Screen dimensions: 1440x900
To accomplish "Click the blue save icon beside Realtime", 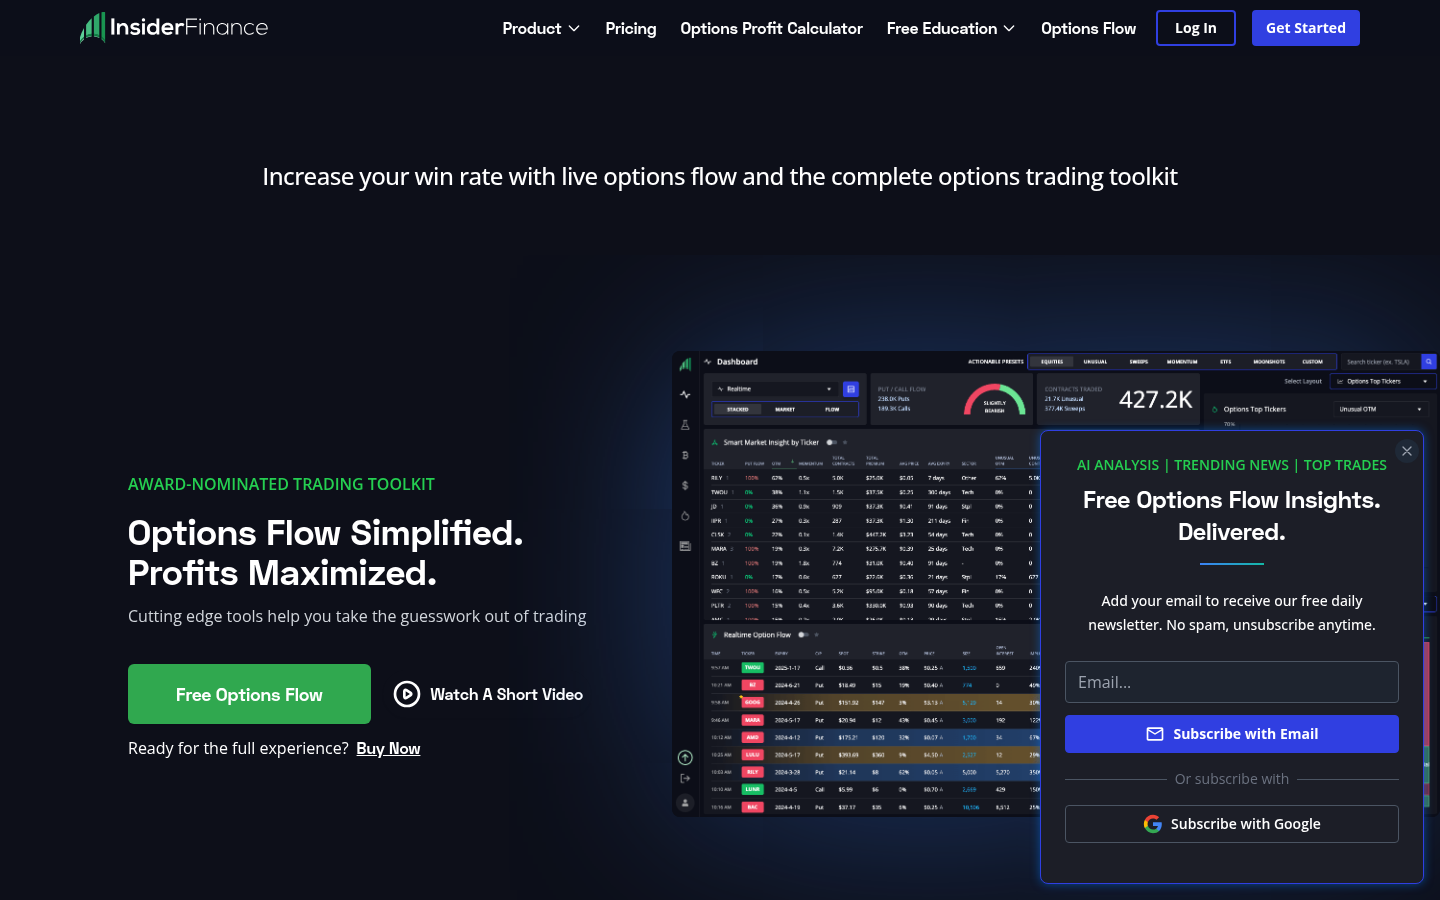I will [851, 389].
